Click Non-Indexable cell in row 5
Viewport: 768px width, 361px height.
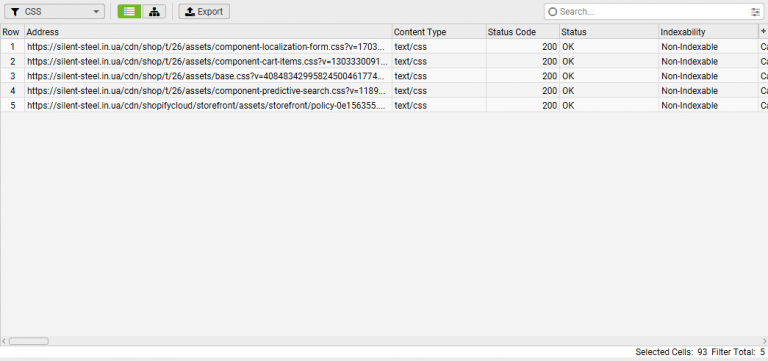[x=708, y=105]
